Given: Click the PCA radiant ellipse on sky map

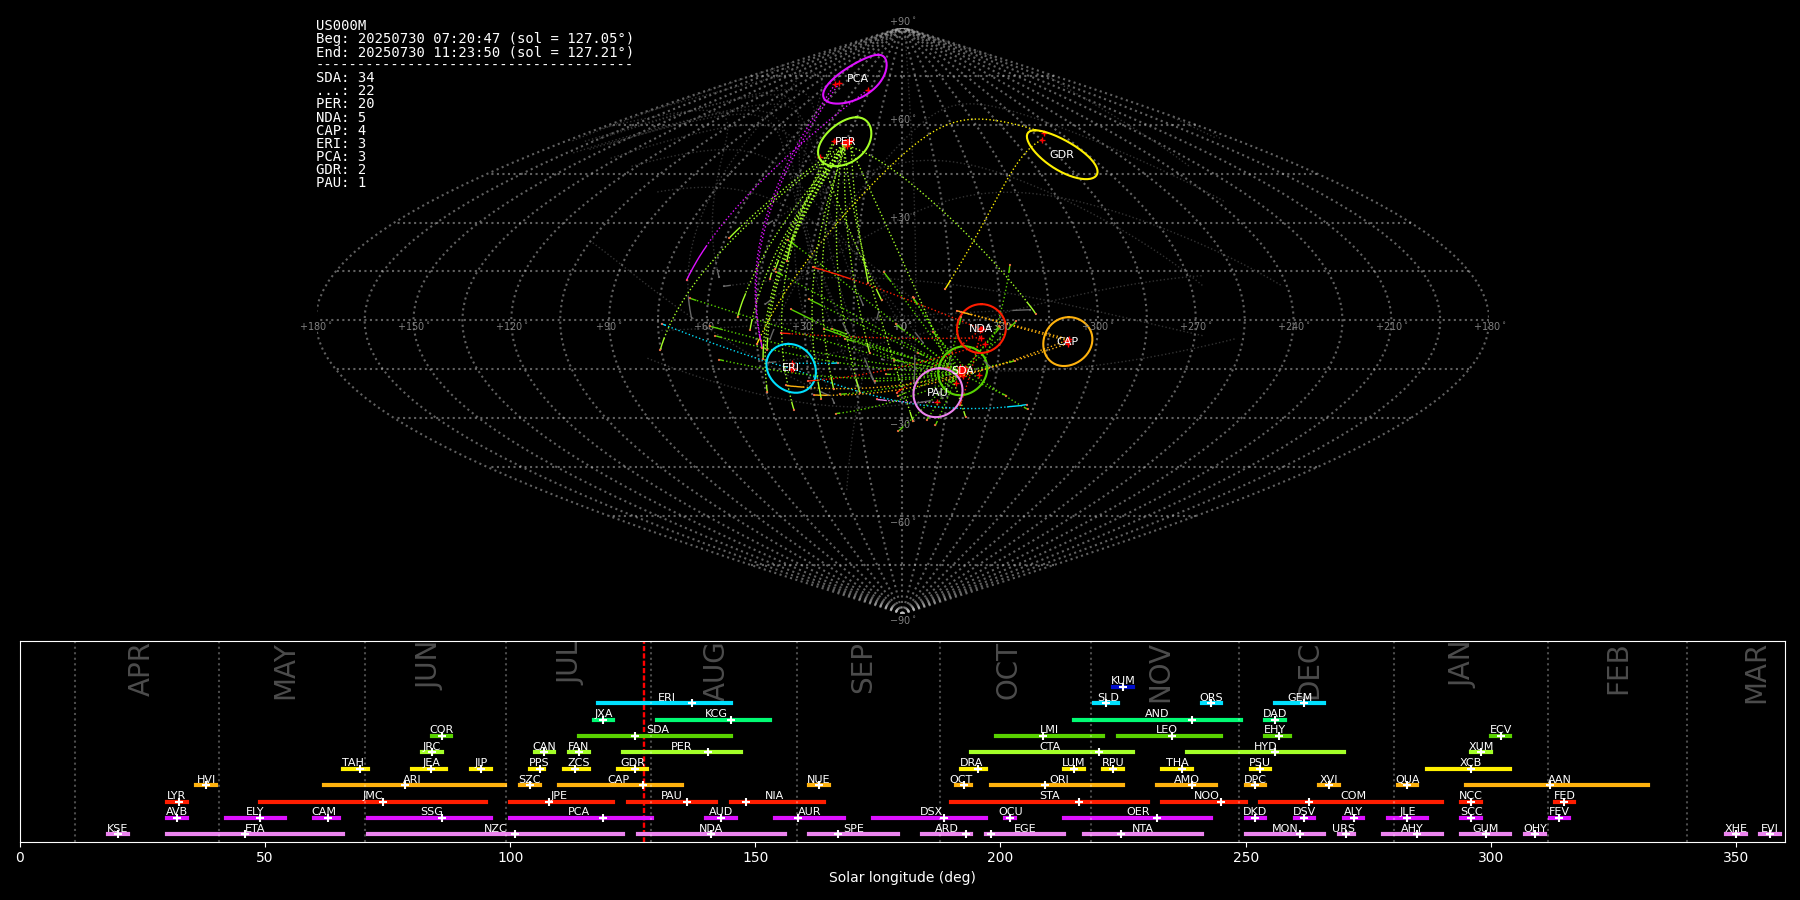Looking at the screenshot, I should coord(855,79).
